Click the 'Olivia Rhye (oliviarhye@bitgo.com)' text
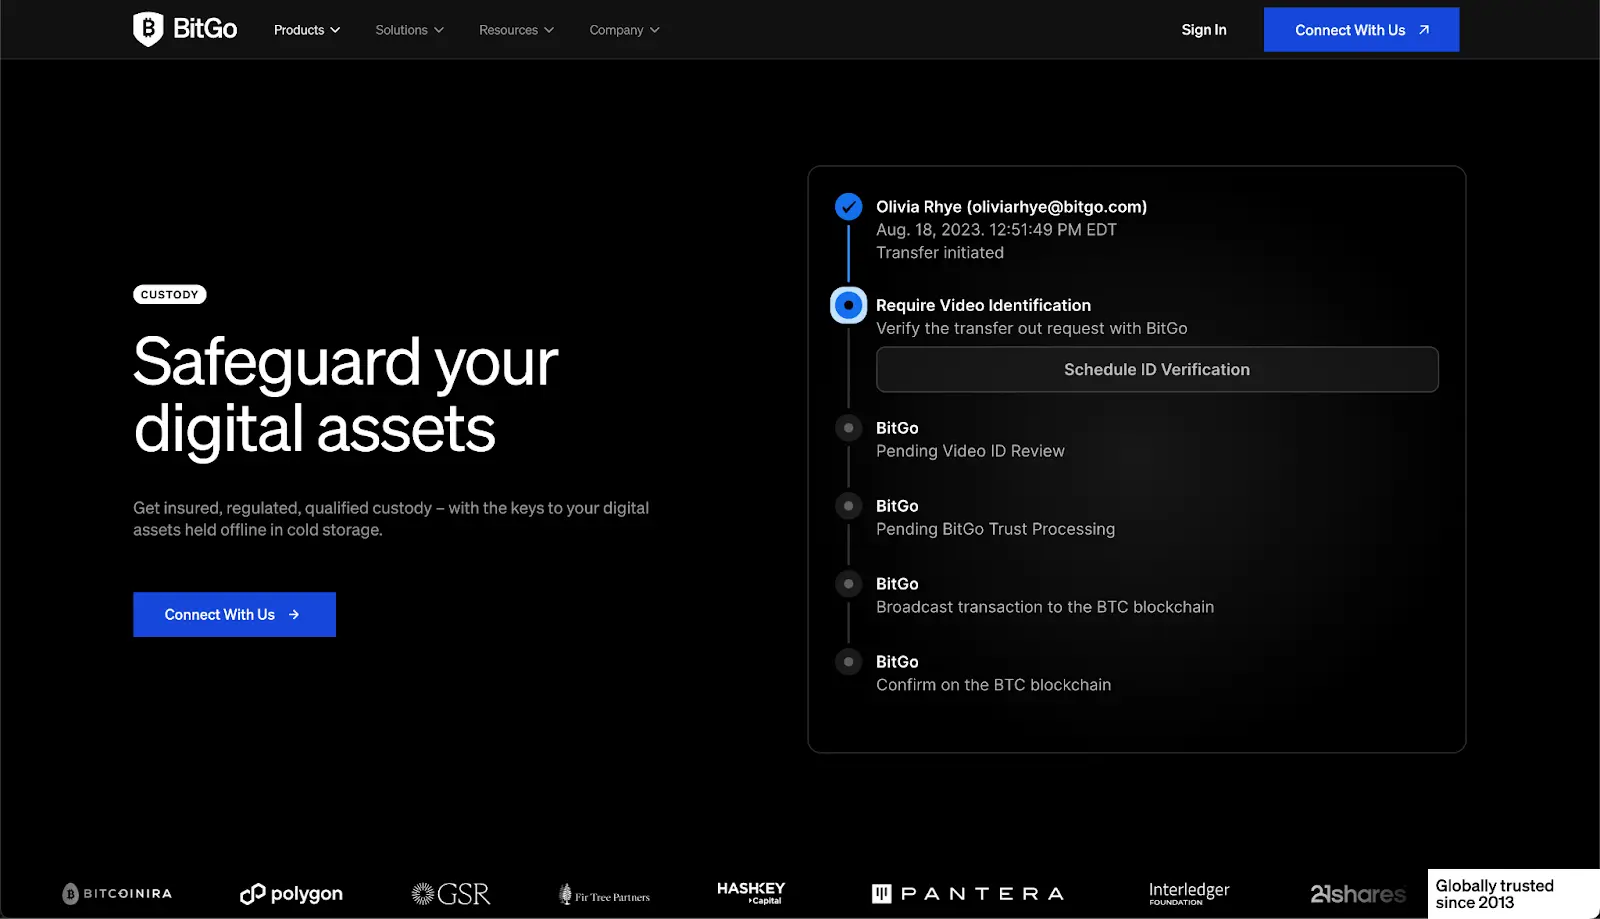The height and width of the screenshot is (919, 1600). [x=1011, y=207]
